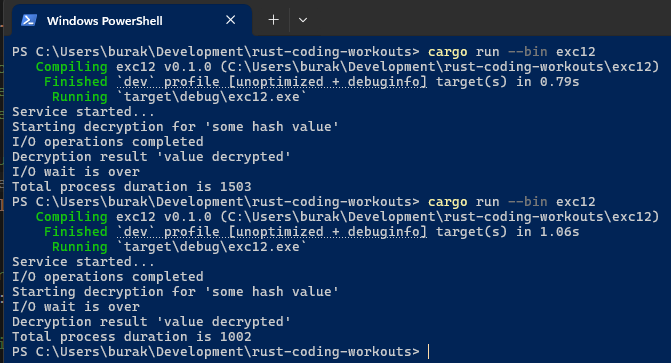Click the first green 'Running' word
671x363 pixels.
[80, 97]
